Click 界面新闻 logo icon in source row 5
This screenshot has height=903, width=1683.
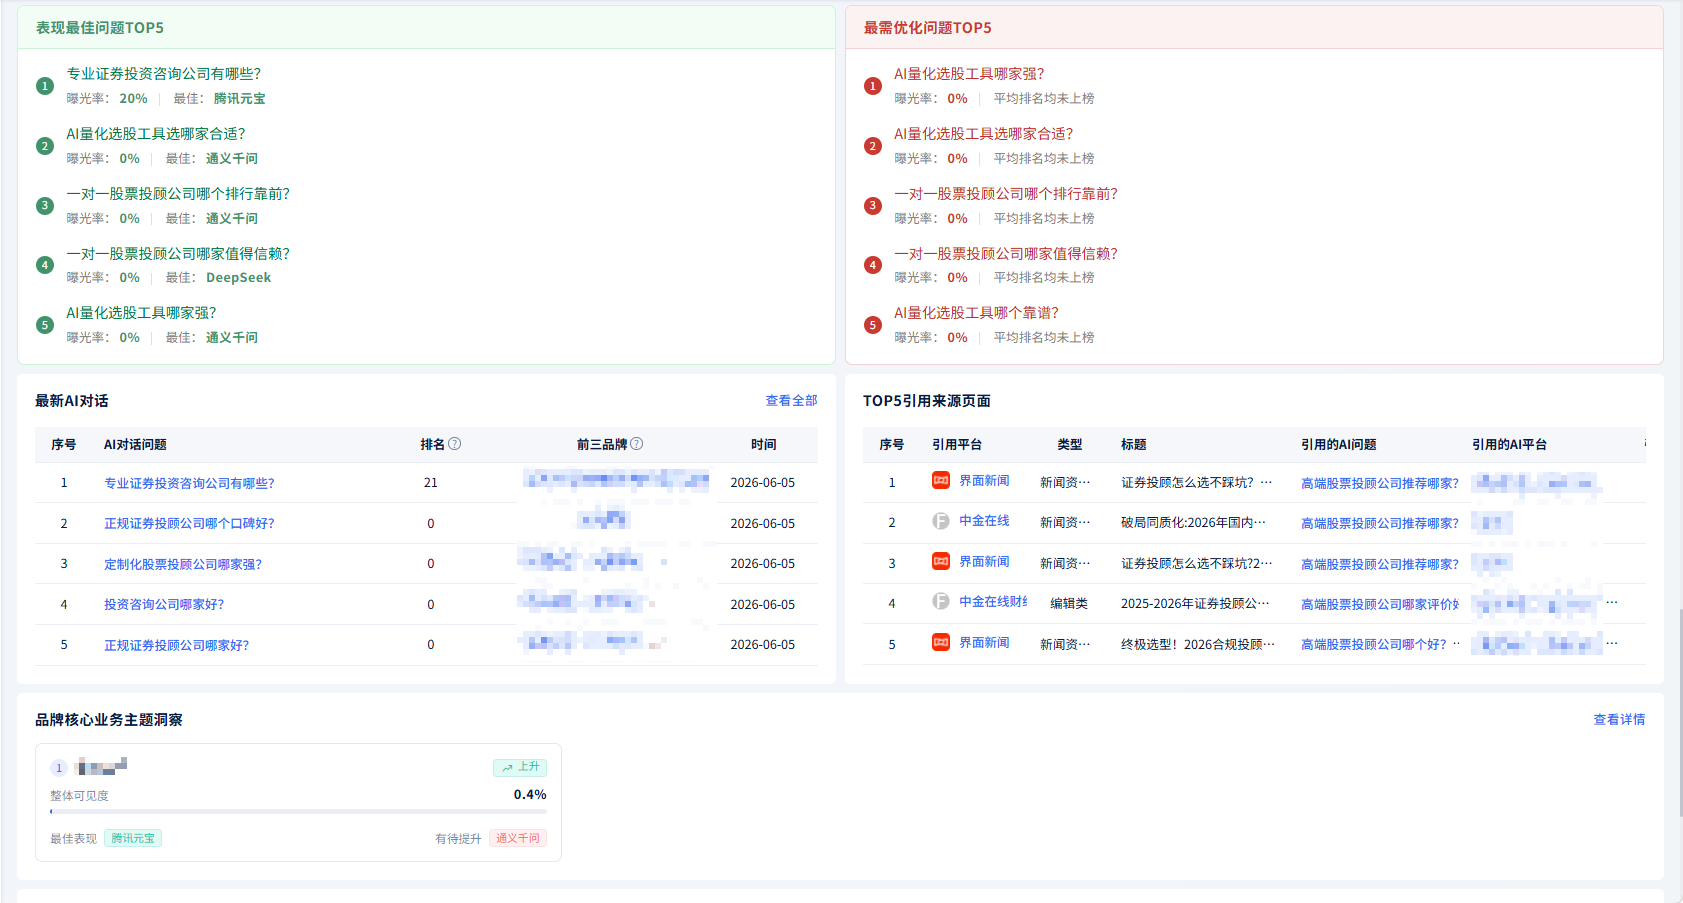coord(941,642)
